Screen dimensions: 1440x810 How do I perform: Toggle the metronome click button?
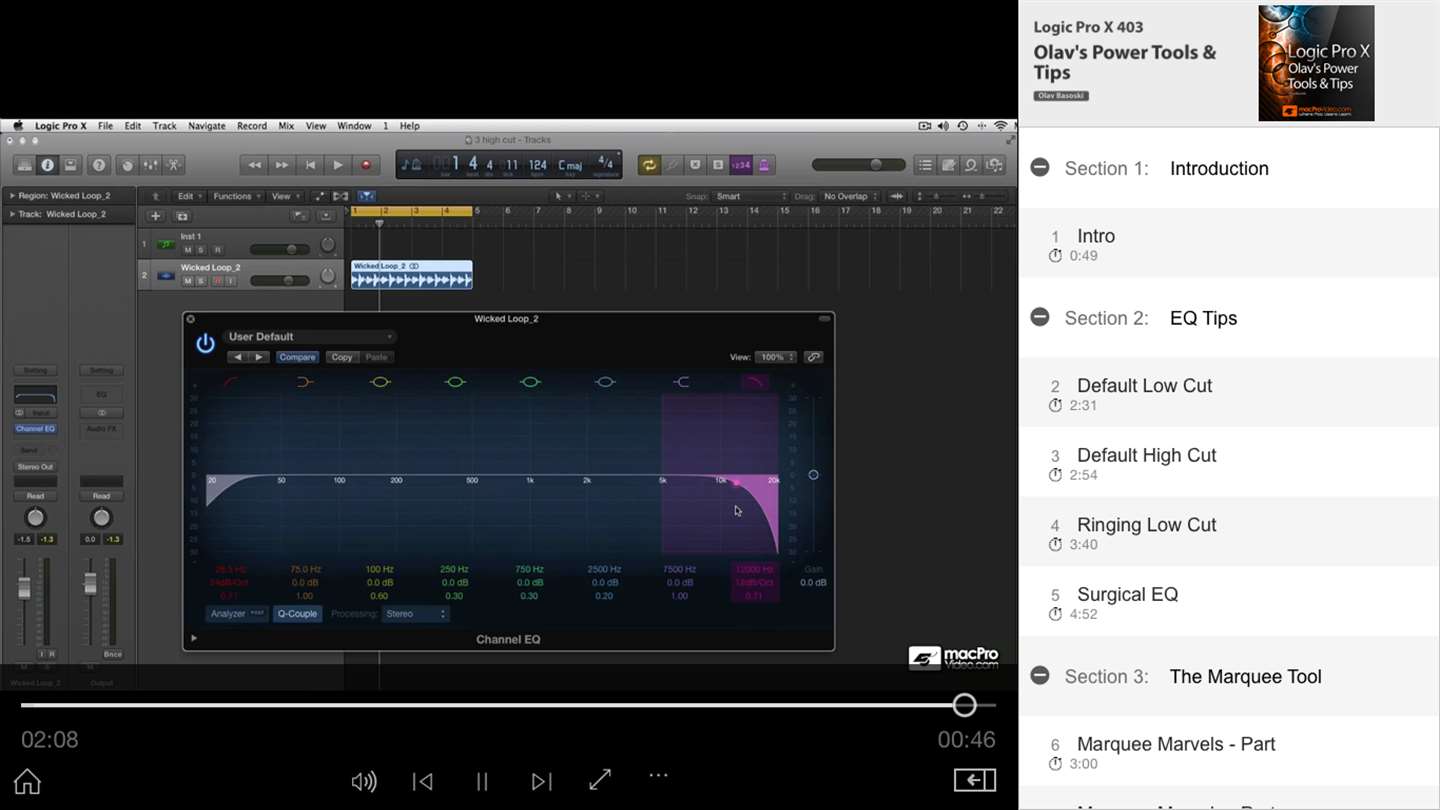pyautogui.click(x=764, y=165)
